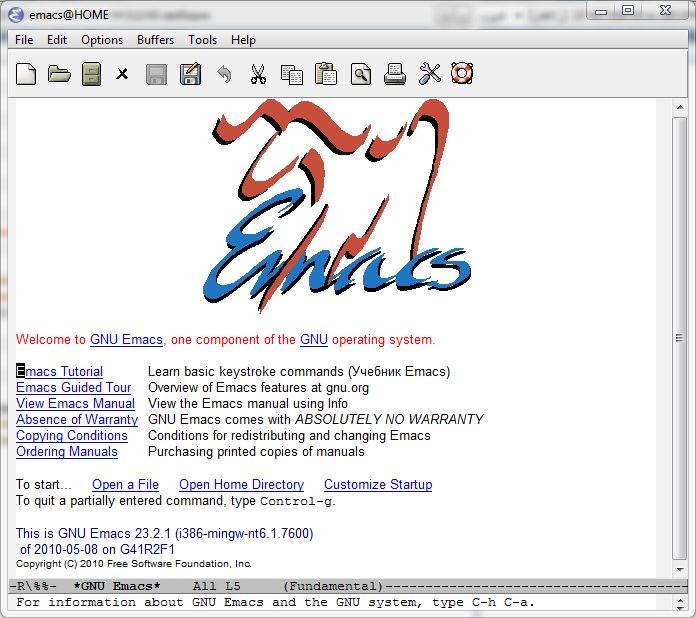Open the Preferences tools icon
Image resolution: width=696 pixels, height=618 pixels.
pos(429,74)
